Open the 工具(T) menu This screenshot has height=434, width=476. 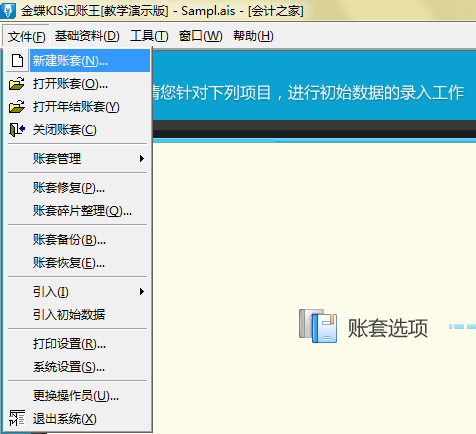(x=149, y=36)
